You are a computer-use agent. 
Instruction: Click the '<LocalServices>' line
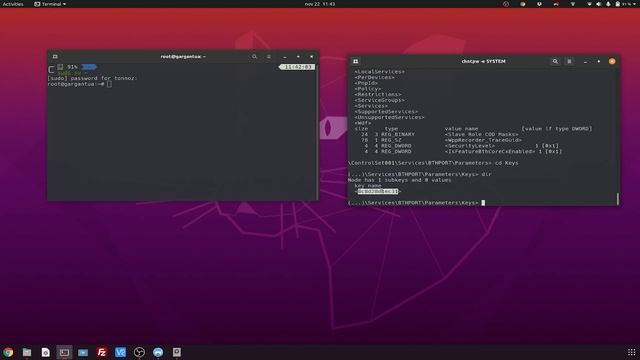click(380, 72)
